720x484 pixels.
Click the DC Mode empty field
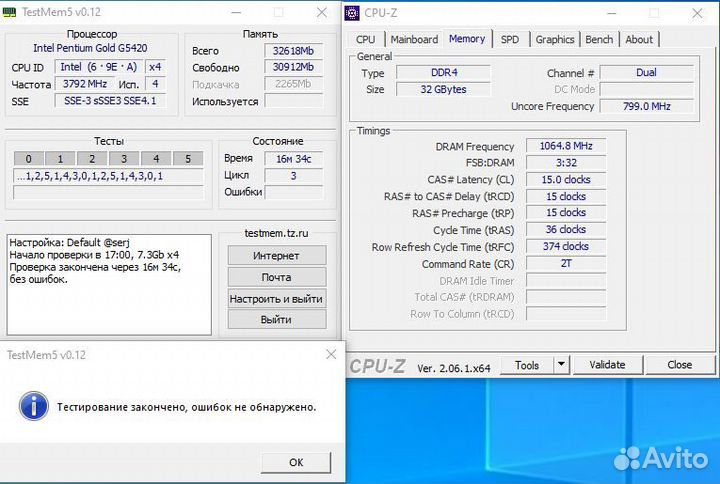click(646, 90)
